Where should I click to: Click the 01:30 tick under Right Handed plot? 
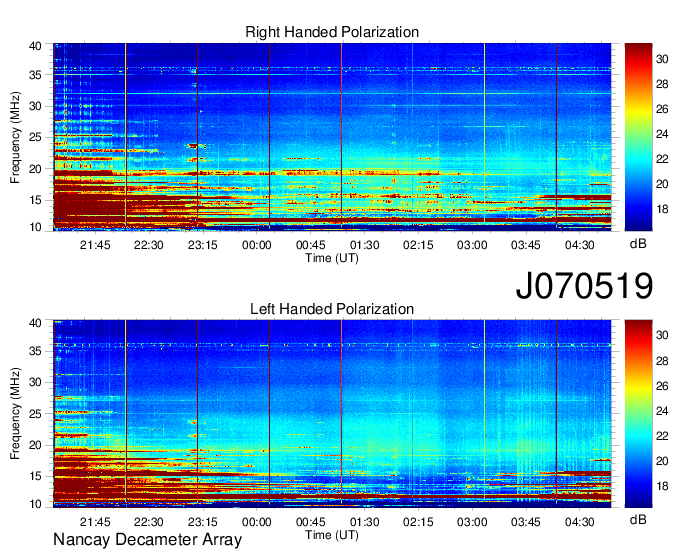click(x=364, y=245)
